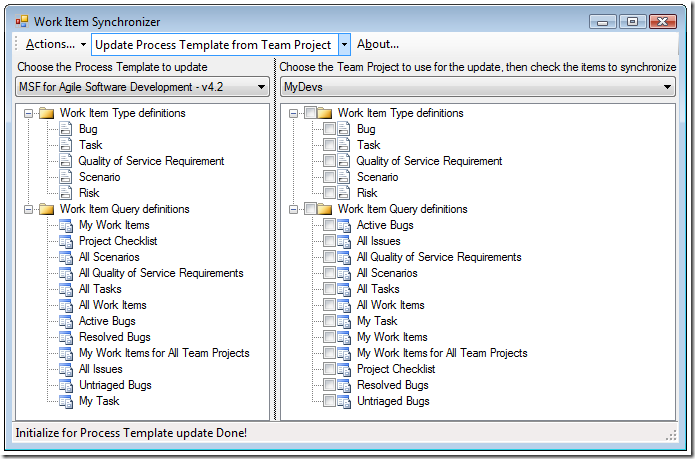Check the right Work Item Type definitions checkbox
695x459 pixels.
310,113
